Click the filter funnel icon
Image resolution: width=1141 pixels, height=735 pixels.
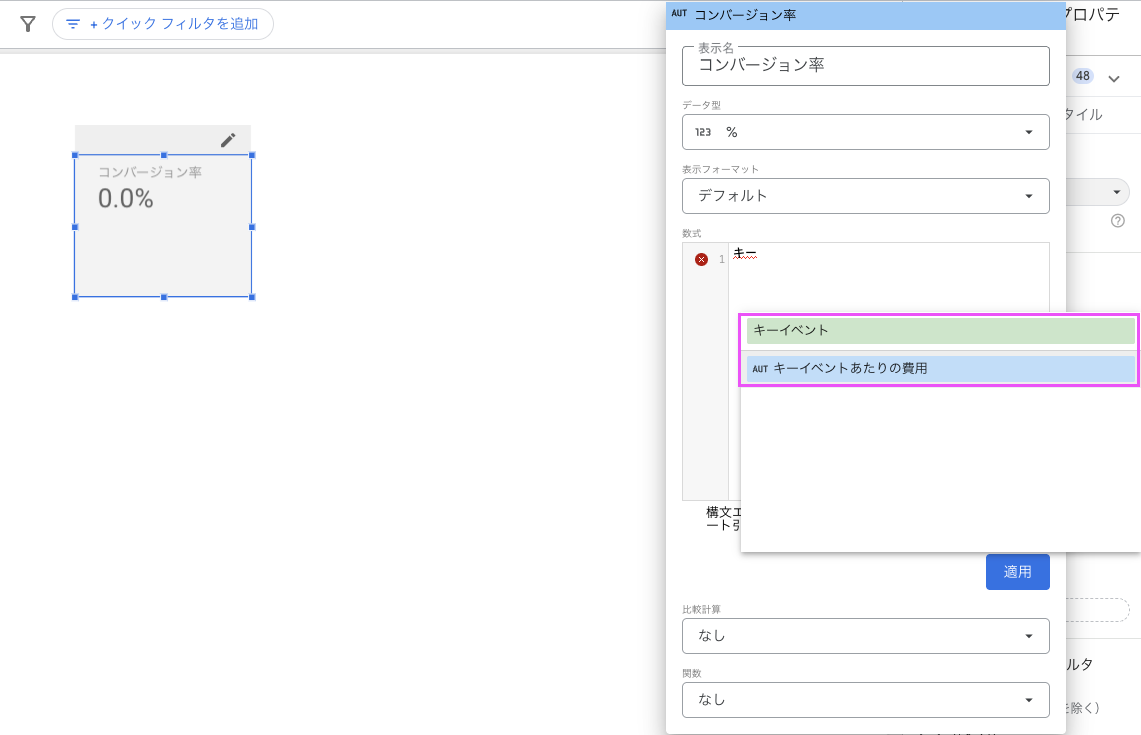[28, 24]
